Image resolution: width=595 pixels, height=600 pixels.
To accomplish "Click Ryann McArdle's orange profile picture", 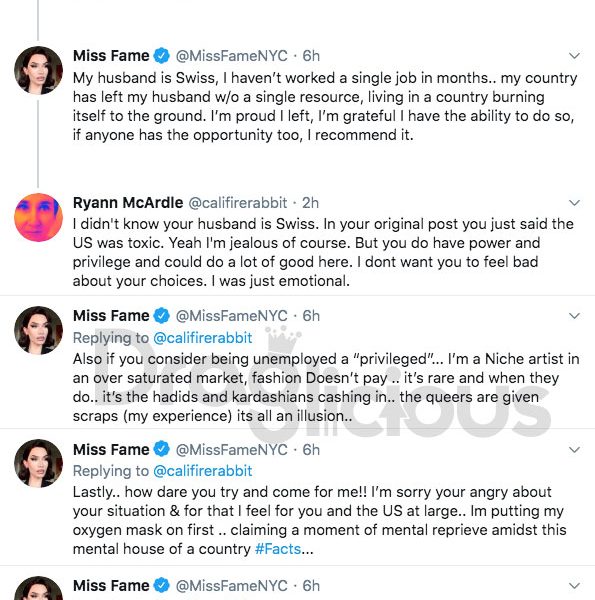I will point(38,217).
